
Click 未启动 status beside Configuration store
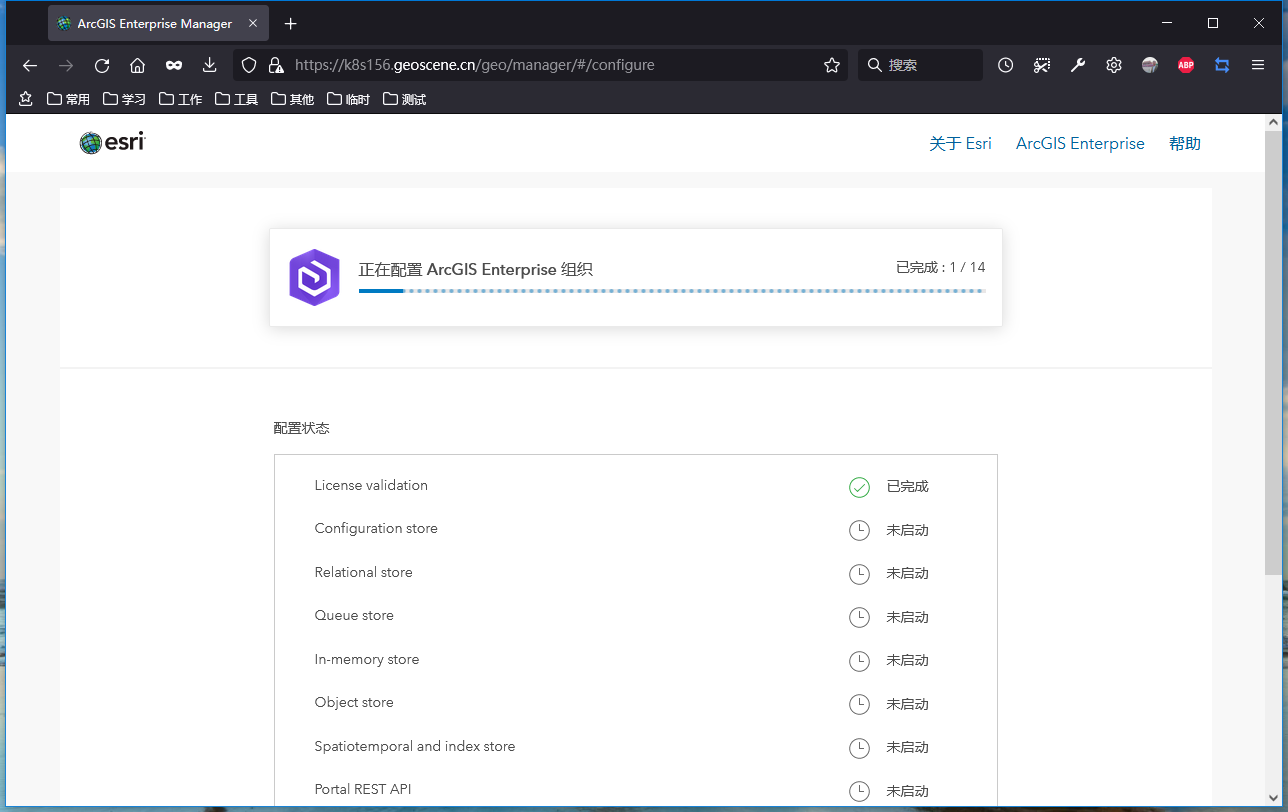907,531
